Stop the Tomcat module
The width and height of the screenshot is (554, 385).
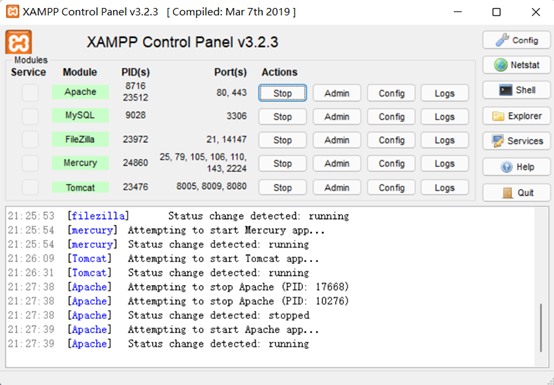(x=282, y=188)
